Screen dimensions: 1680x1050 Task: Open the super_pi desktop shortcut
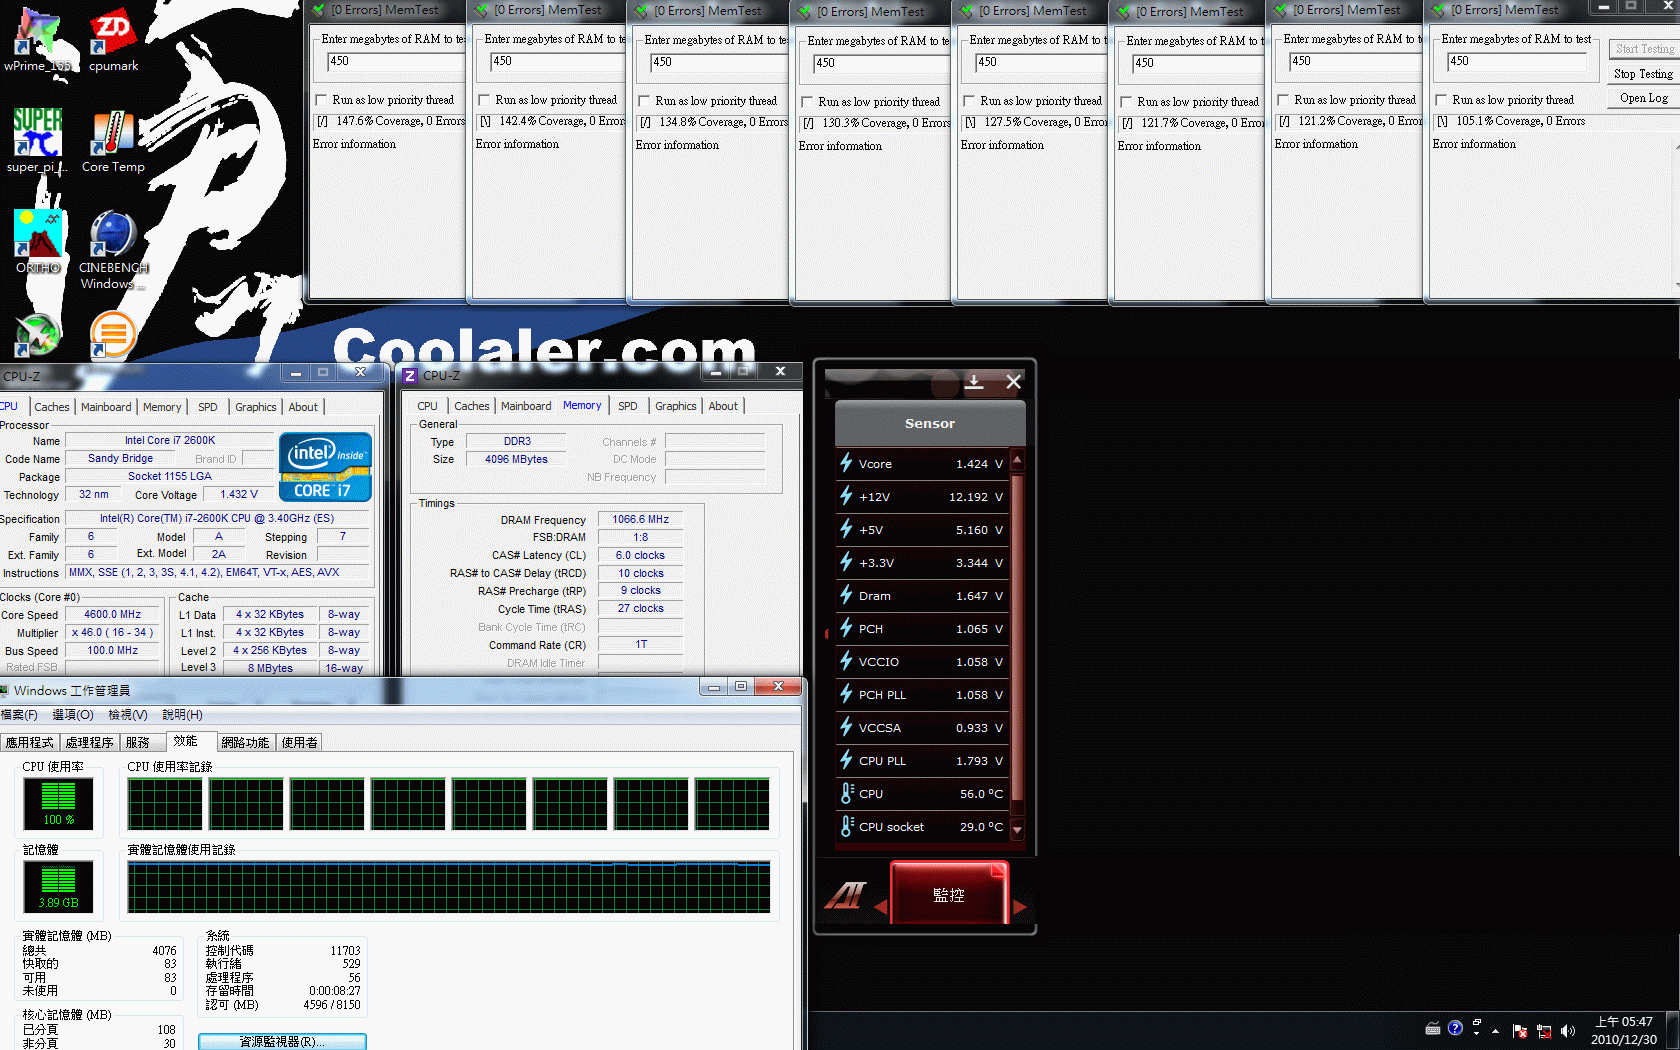[37, 141]
